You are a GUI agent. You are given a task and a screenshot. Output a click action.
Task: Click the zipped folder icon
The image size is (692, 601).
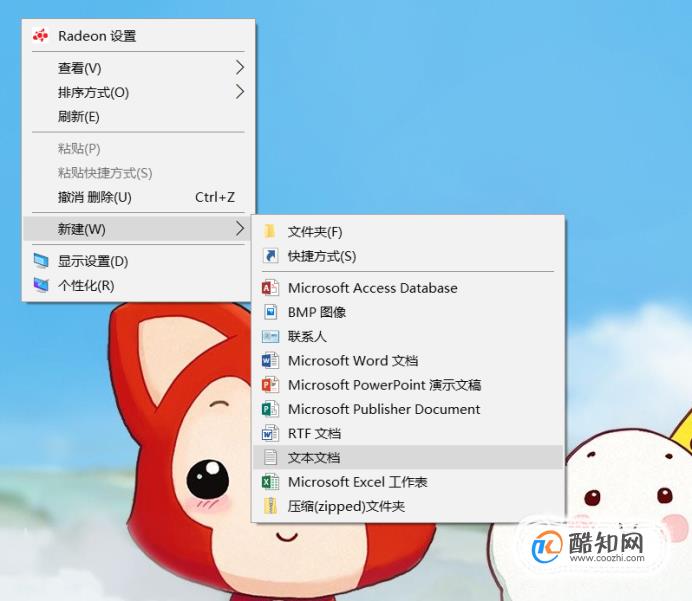click(x=270, y=506)
